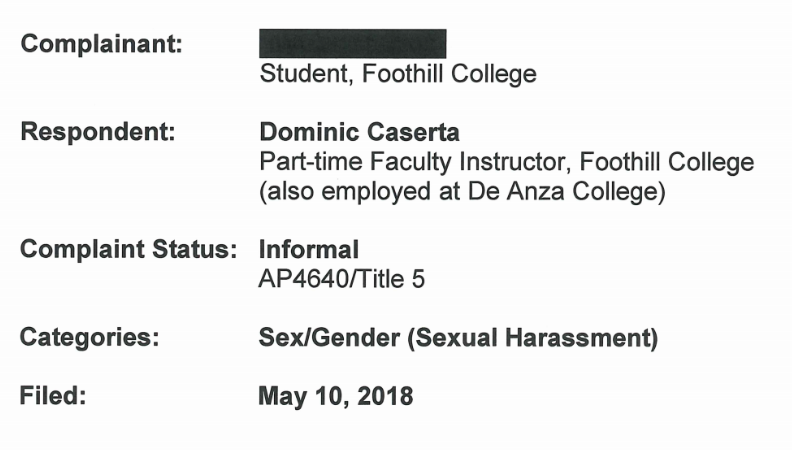Click the Filed: label
Screen dimensions: 792x450
click(53, 395)
